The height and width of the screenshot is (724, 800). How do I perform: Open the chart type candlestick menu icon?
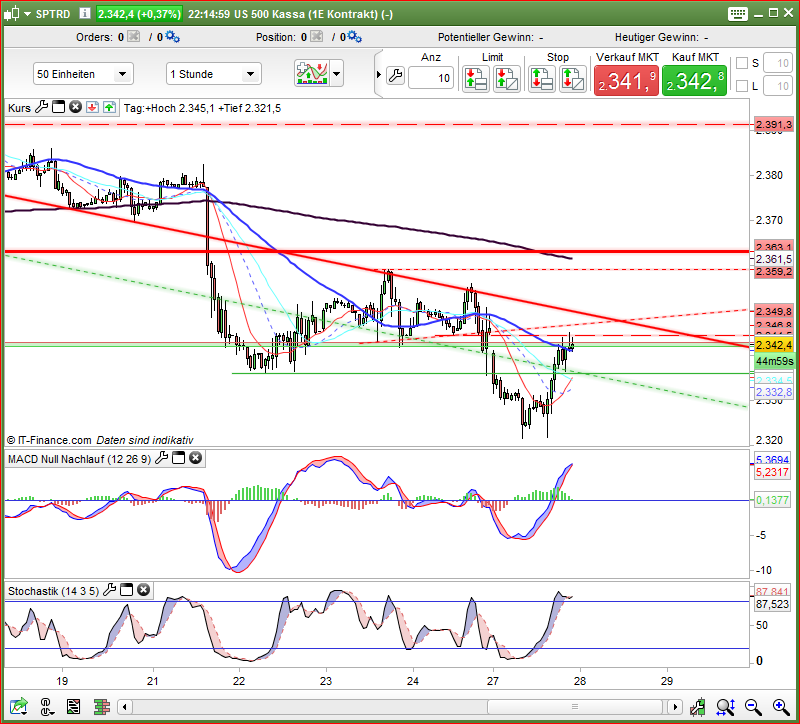point(12,14)
